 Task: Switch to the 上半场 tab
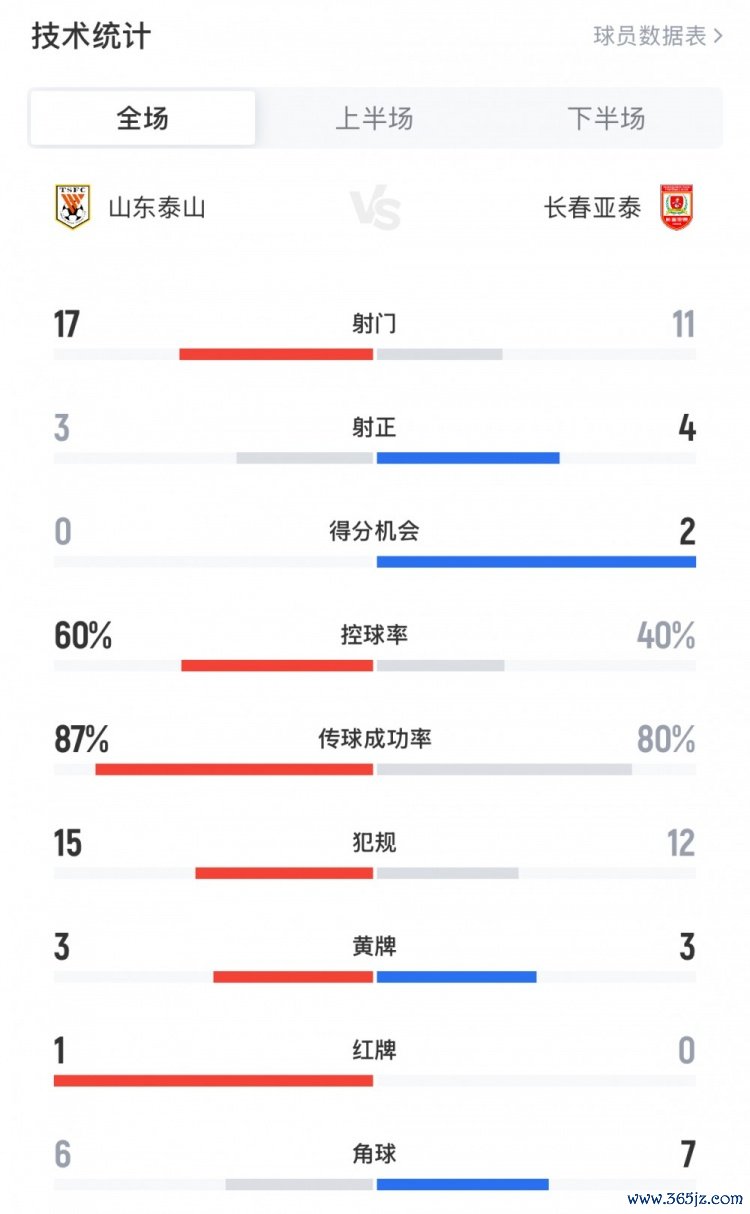click(374, 119)
